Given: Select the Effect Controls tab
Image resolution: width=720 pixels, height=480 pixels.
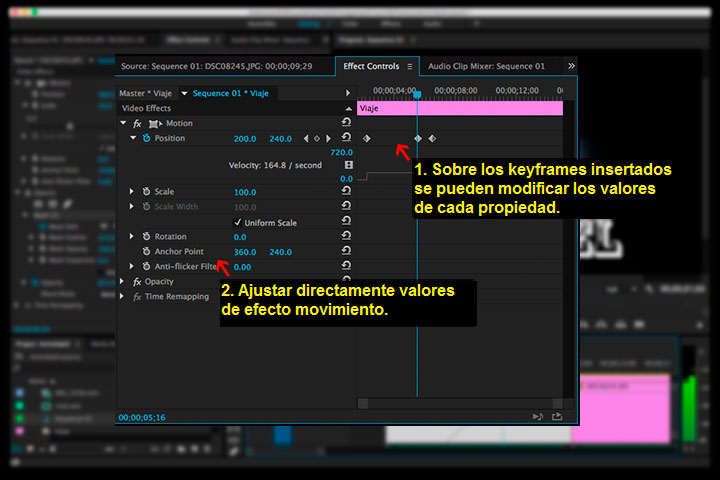Looking at the screenshot, I should click(x=371, y=66).
